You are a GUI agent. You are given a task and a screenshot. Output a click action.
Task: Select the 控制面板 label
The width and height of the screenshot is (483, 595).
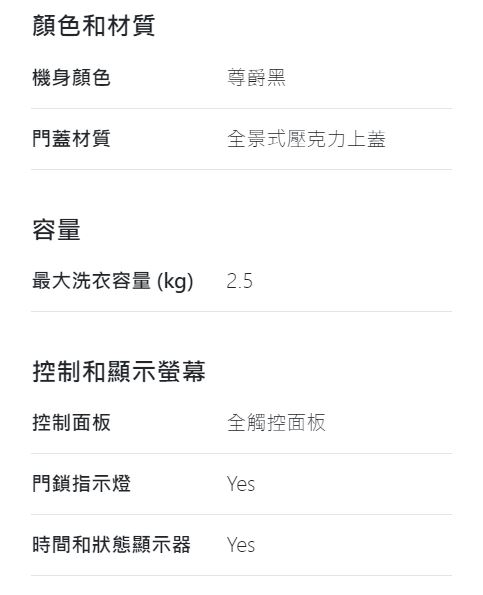tap(71, 422)
